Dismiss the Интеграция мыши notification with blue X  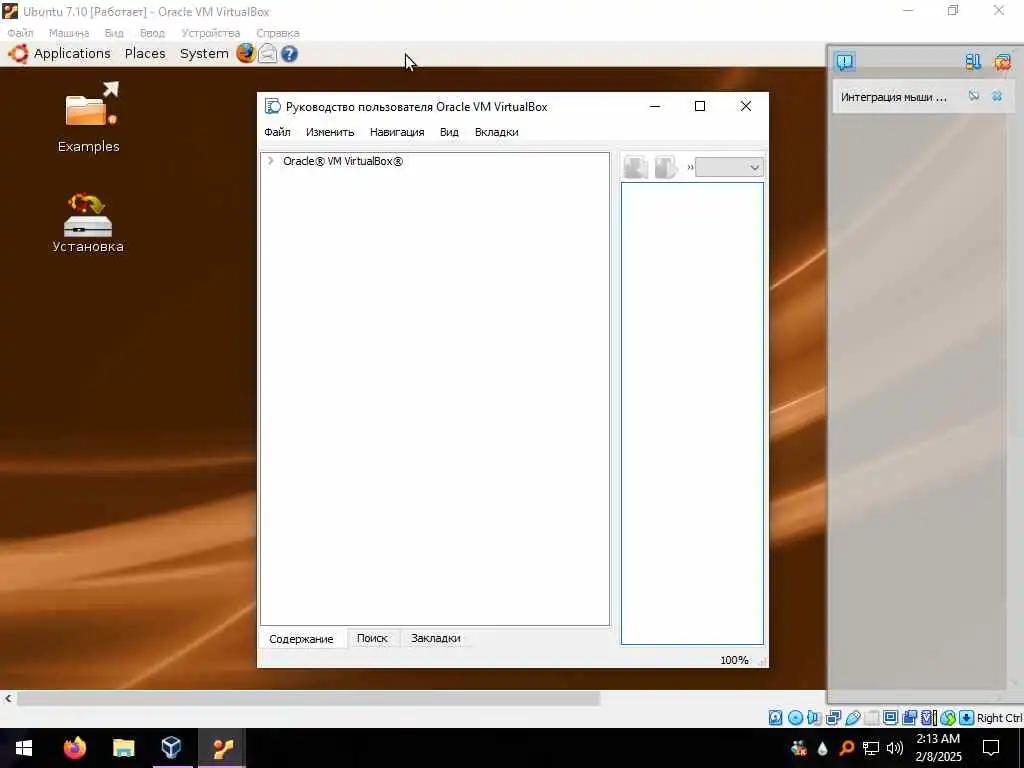(x=997, y=96)
